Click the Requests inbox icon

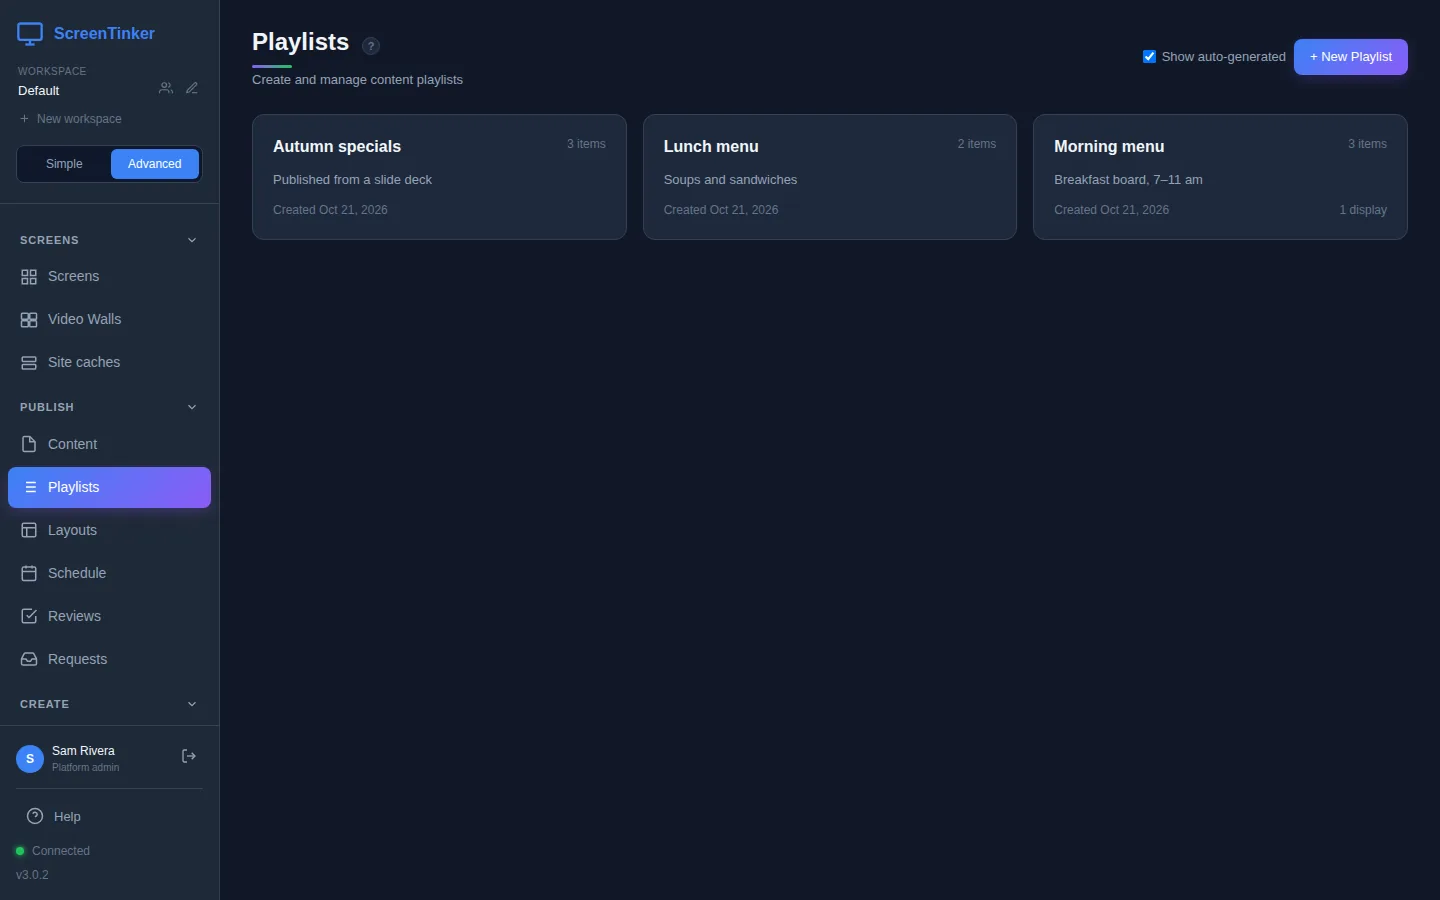[x=29, y=659]
